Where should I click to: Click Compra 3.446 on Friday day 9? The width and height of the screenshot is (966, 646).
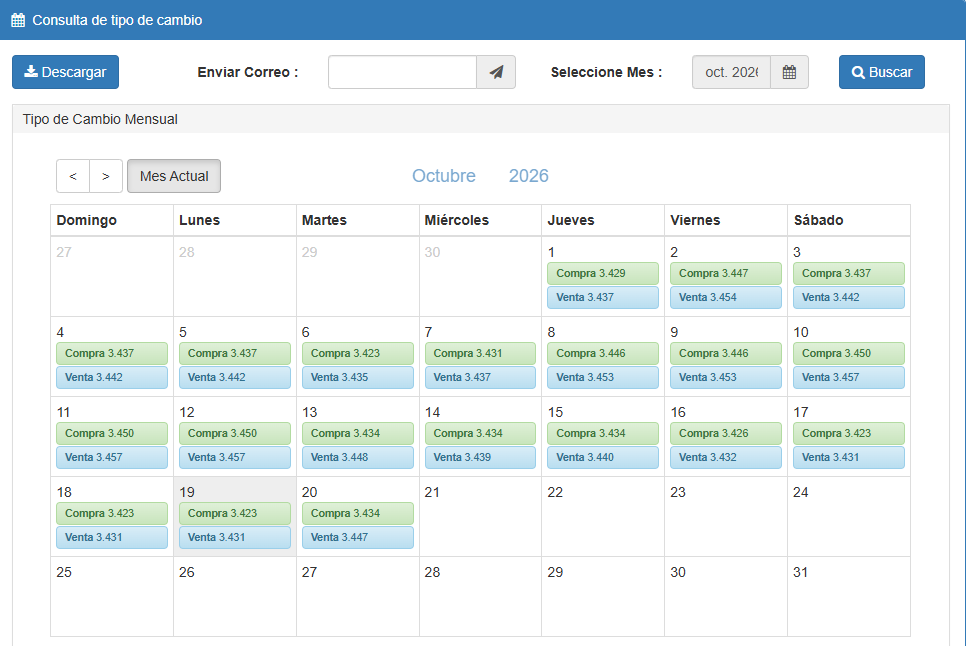[726, 353]
